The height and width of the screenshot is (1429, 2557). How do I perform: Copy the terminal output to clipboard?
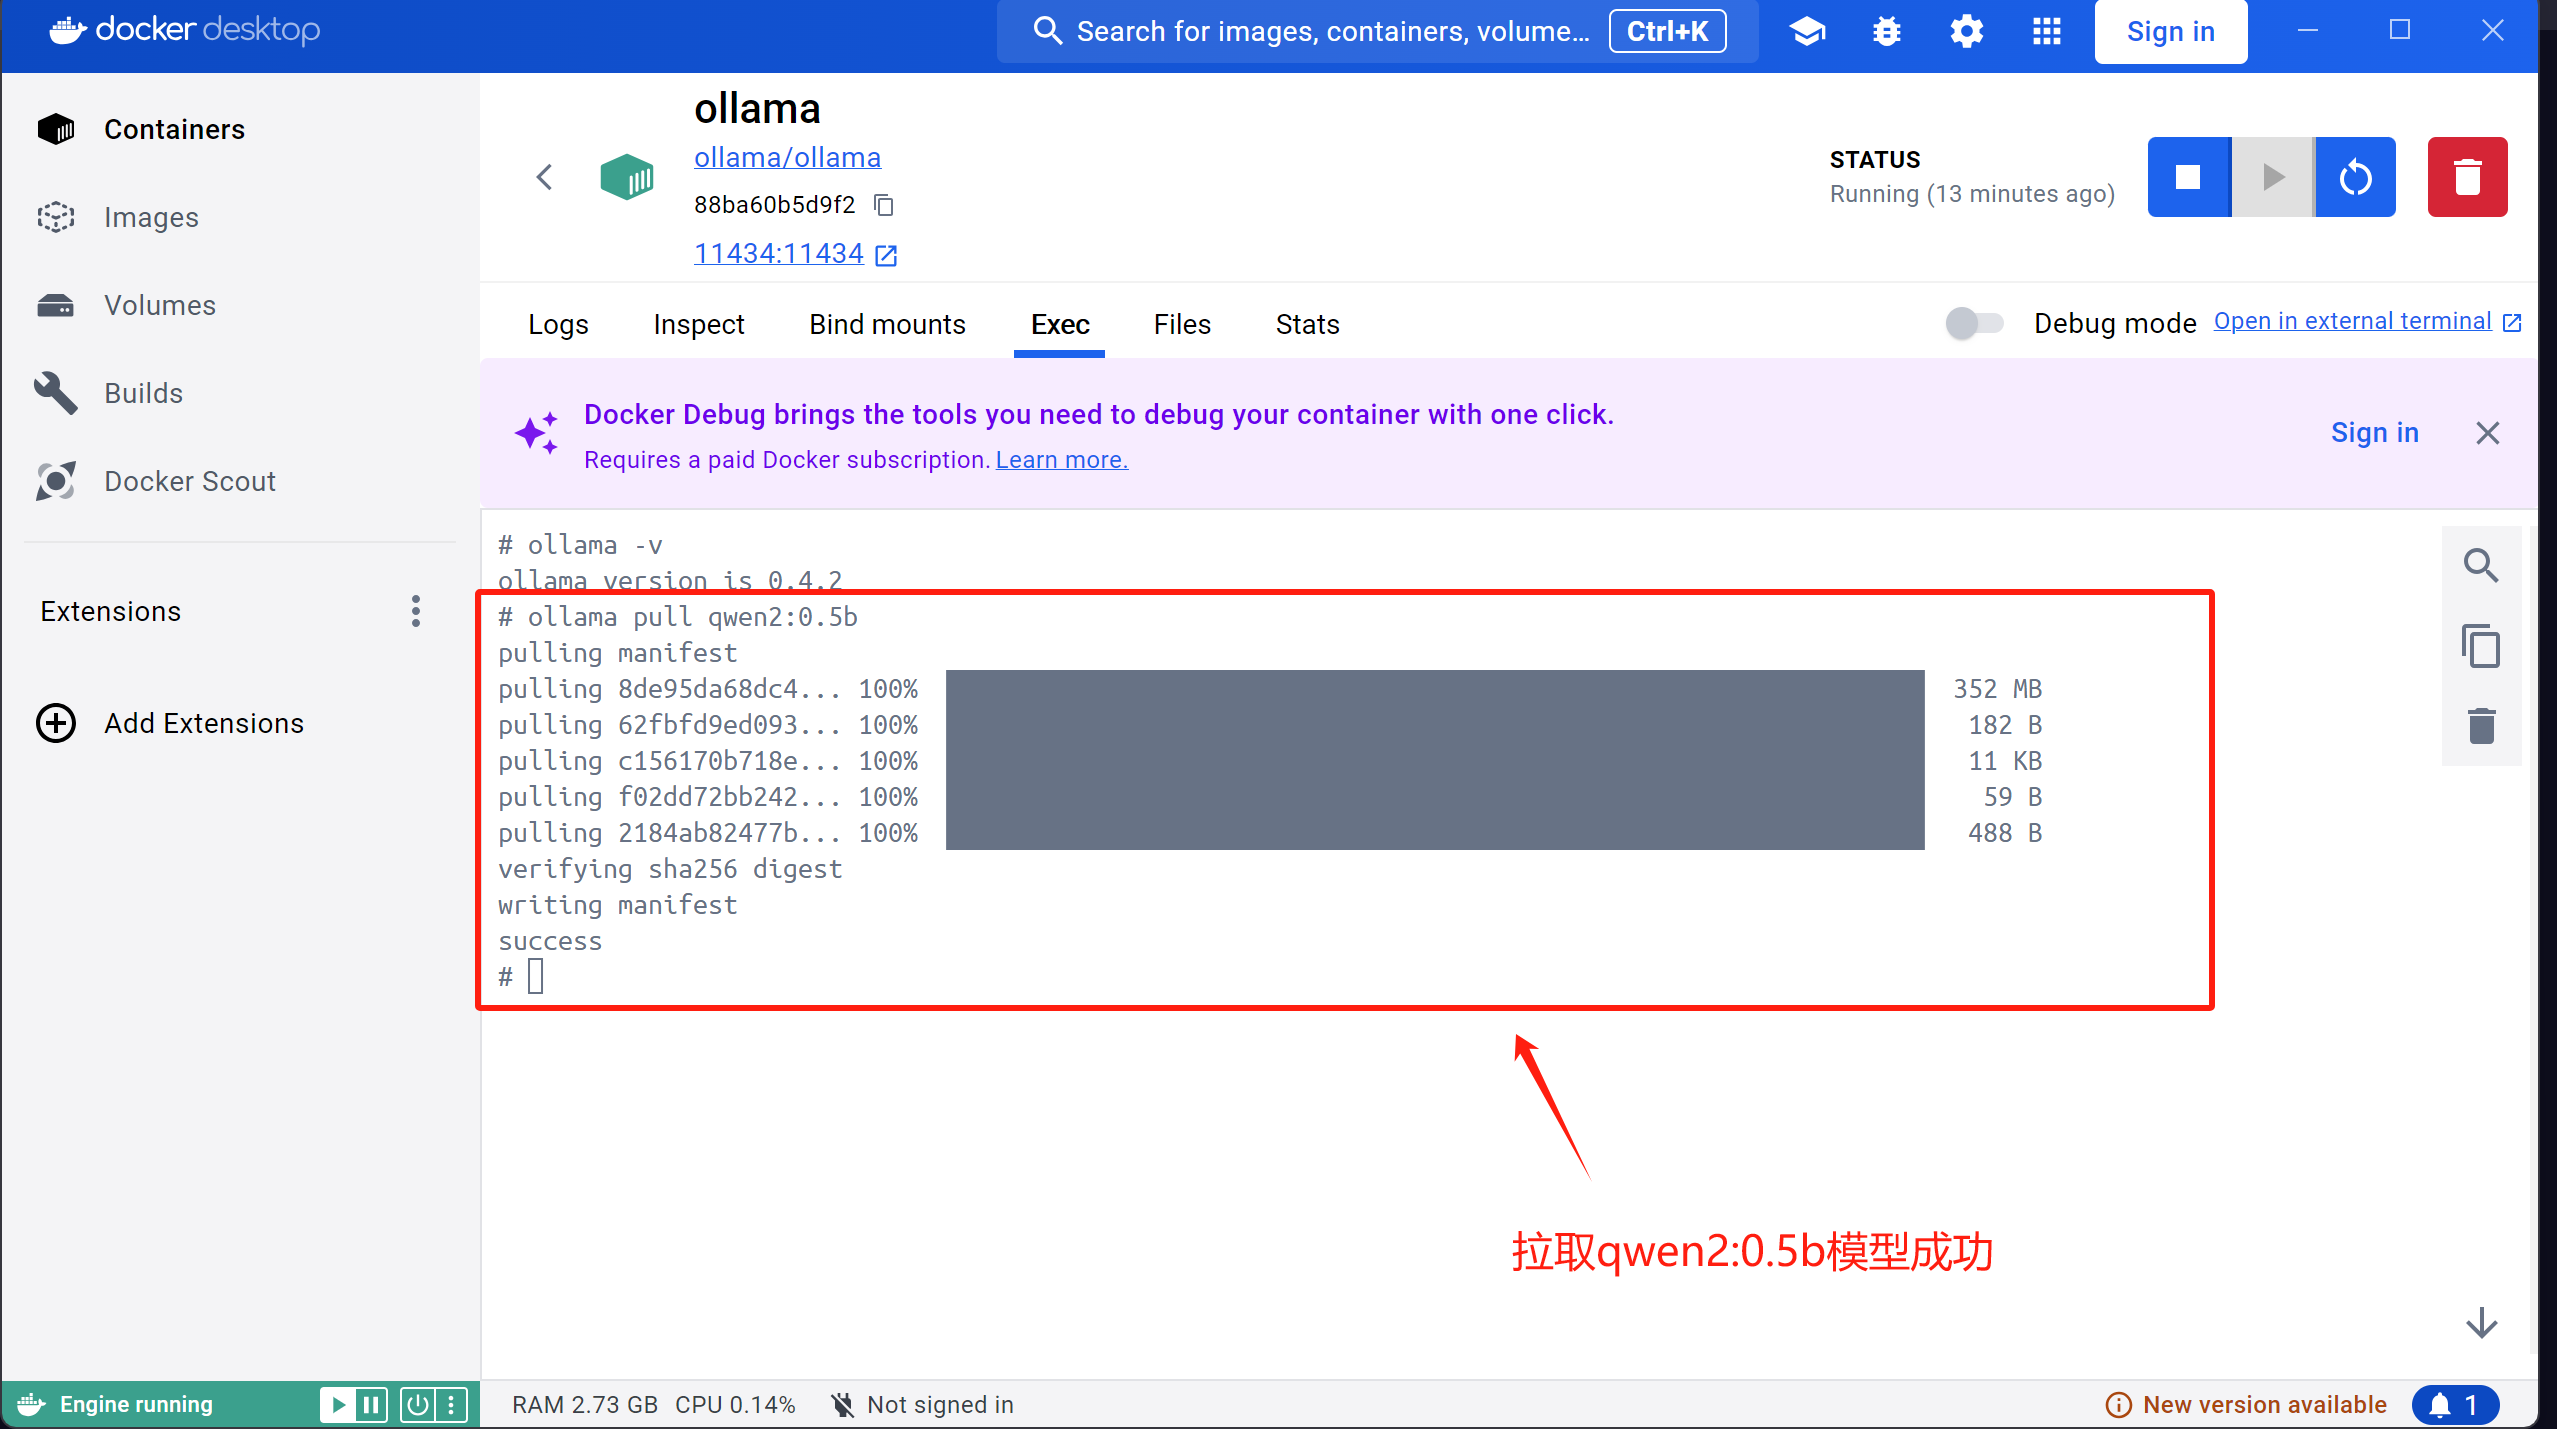[2480, 646]
